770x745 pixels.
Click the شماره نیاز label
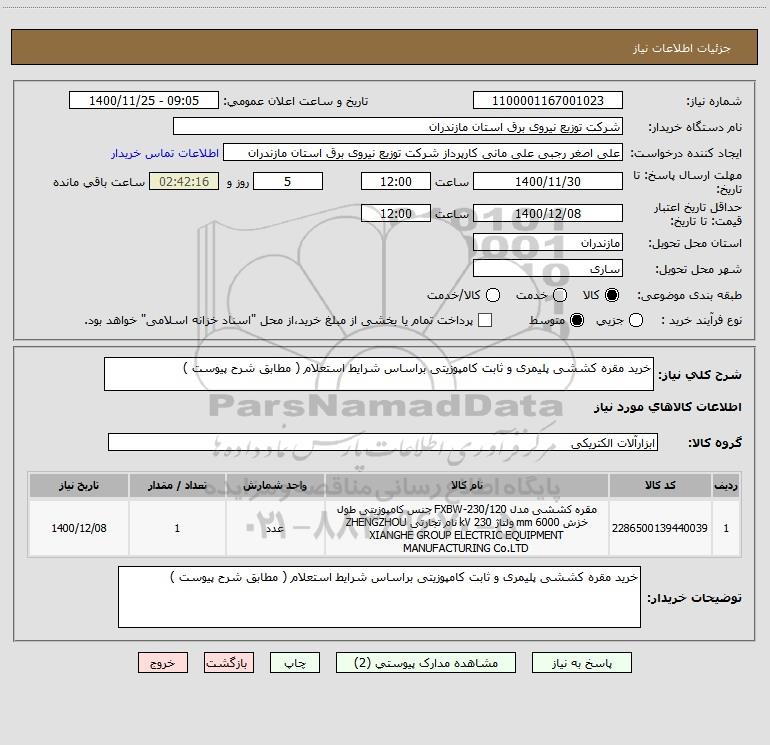coord(714,102)
